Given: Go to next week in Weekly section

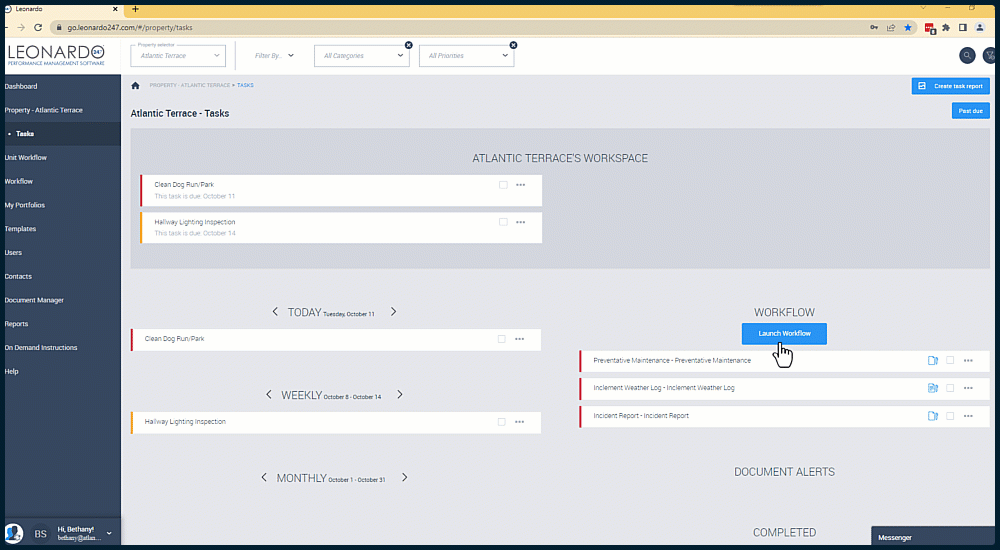Looking at the screenshot, I should [x=400, y=395].
